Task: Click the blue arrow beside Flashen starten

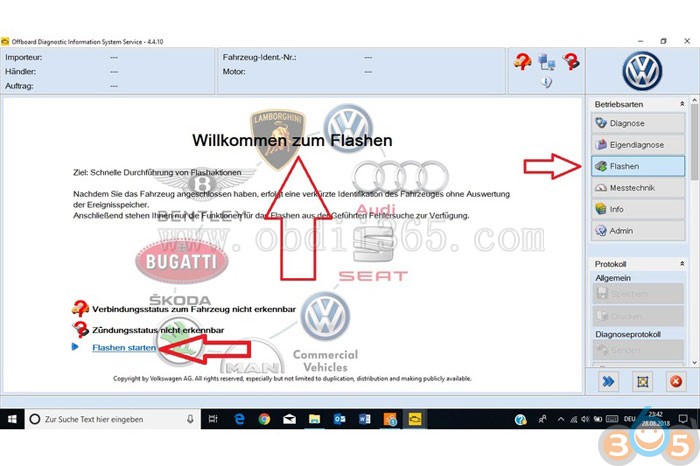Action: [75, 347]
